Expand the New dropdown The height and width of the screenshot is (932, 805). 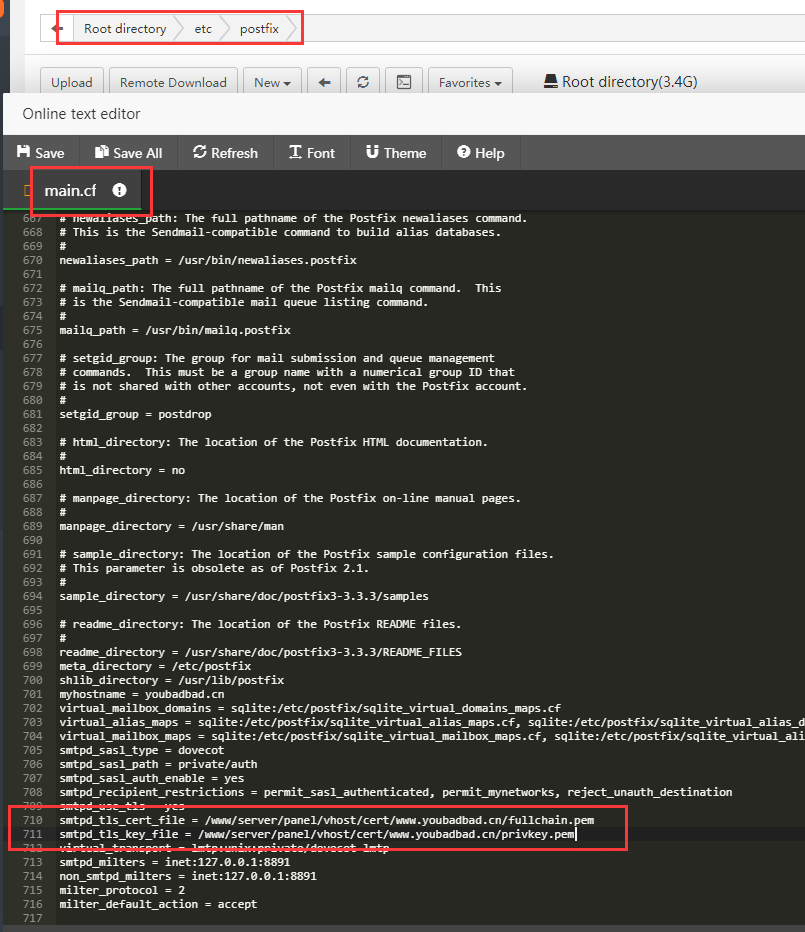click(272, 82)
